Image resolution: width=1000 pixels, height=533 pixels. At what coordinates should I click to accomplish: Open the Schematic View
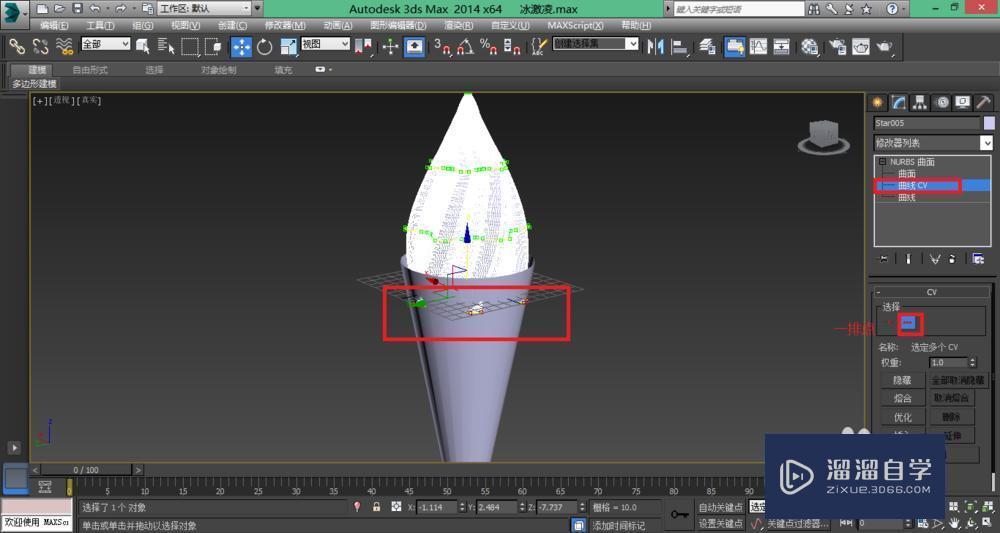pos(782,47)
